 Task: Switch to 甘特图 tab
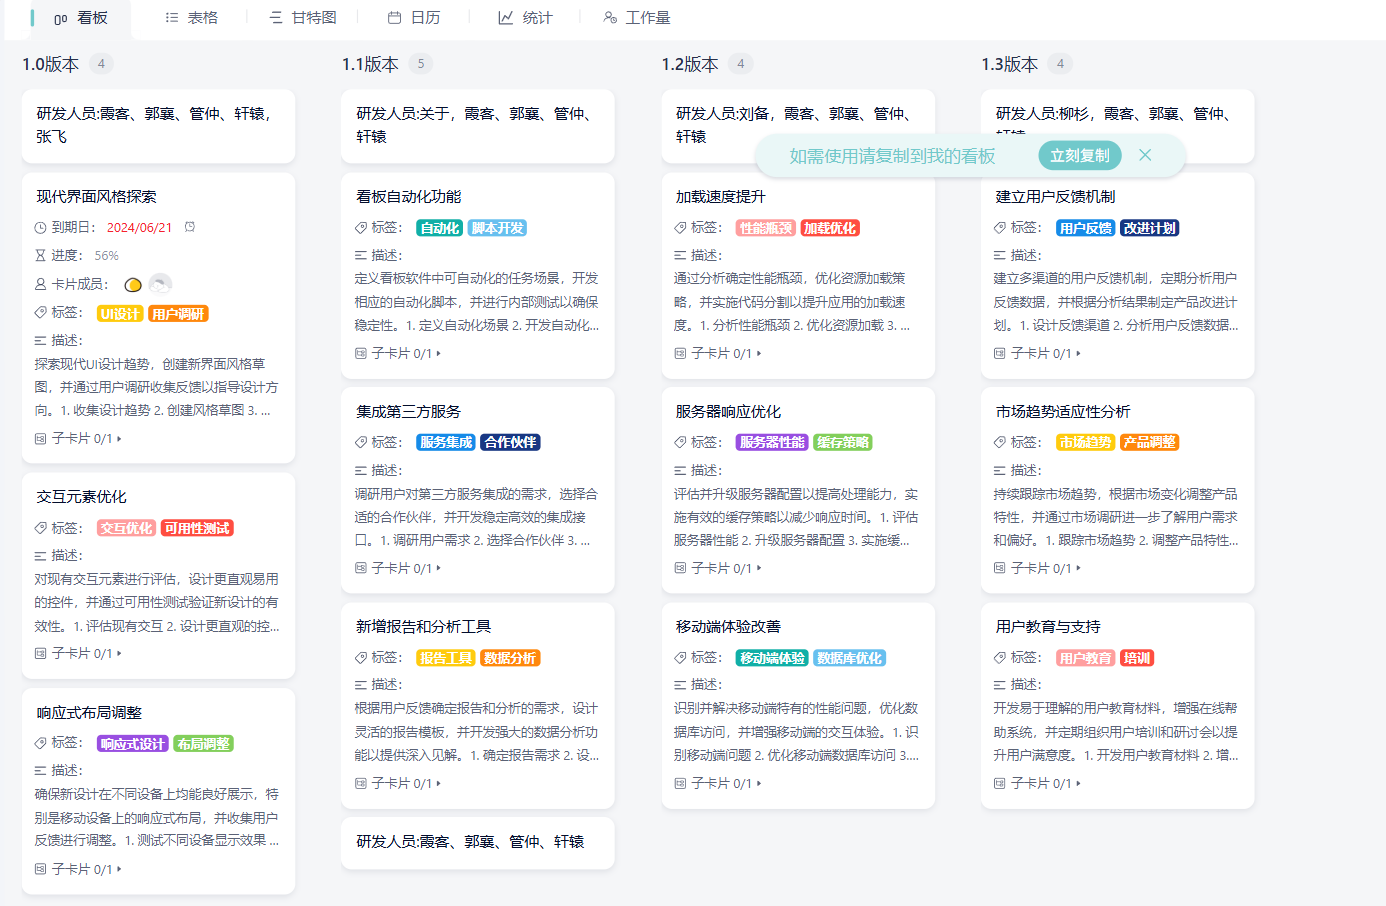pyautogui.click(x=302, y=17)
